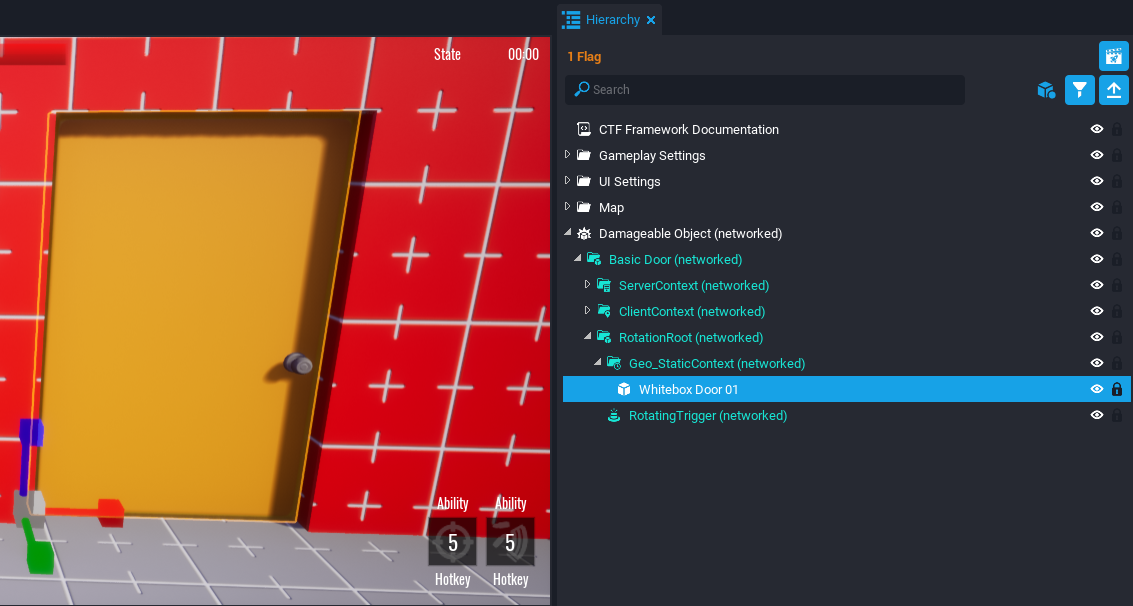1133x606 pixels.
Task: Expand the Gameplay Settings folder
Action: click(x=568, y=155)
